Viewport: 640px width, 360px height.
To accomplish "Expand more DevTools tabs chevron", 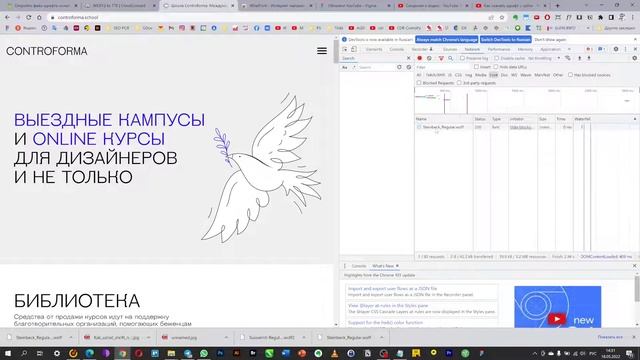I will click(569, 49).
